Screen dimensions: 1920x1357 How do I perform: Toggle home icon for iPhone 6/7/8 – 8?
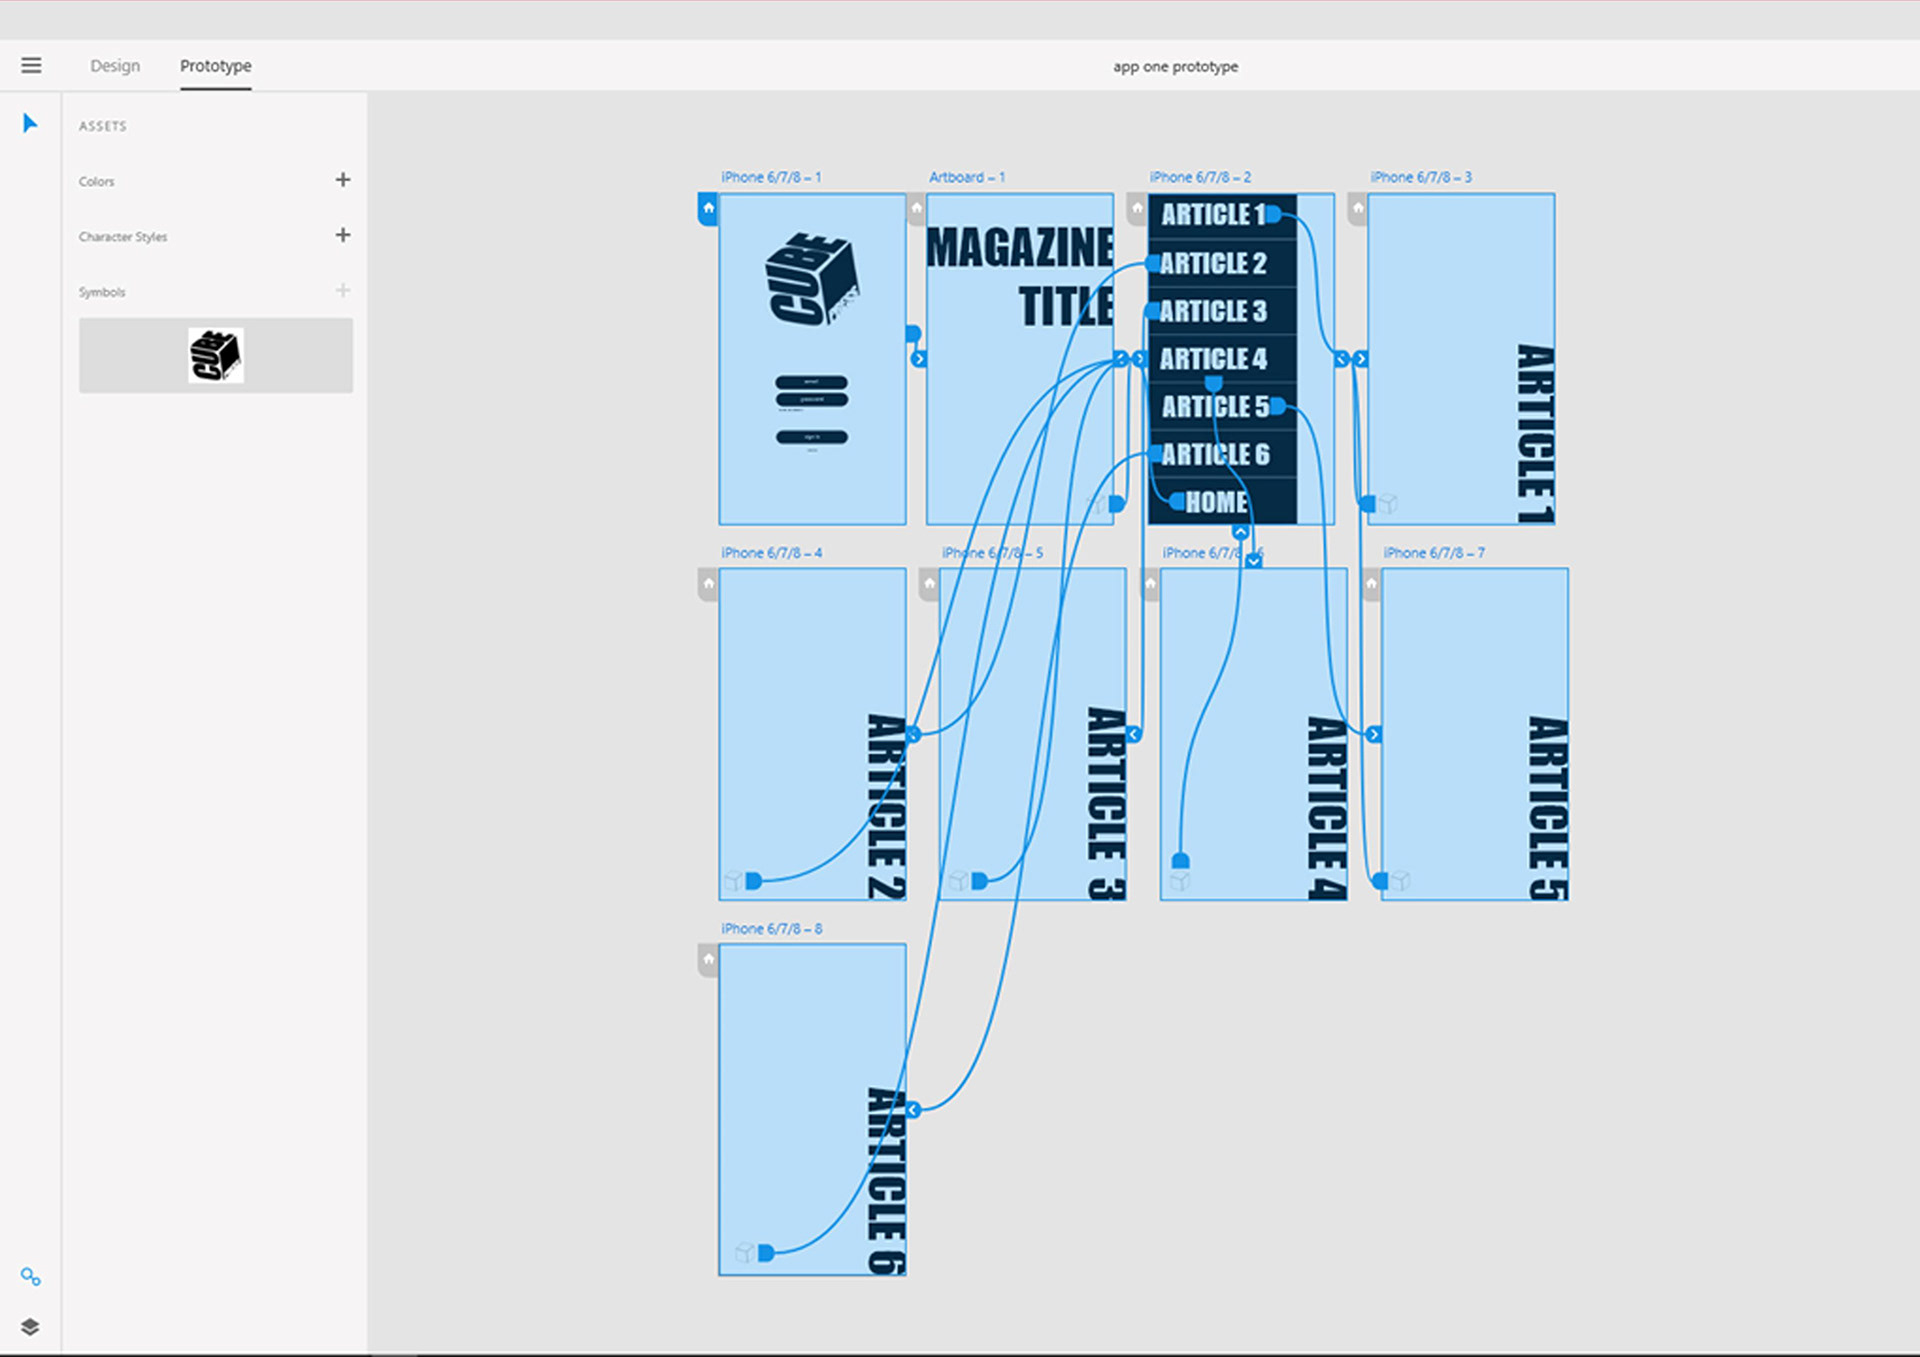tap(708, 960)
